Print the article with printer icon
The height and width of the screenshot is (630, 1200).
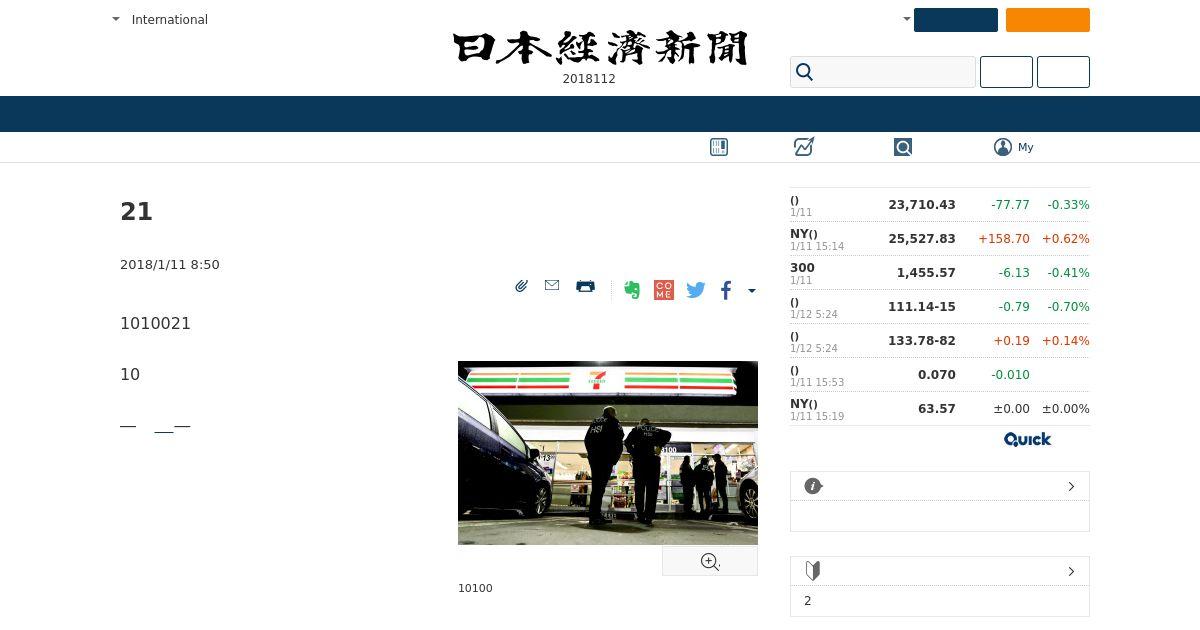point(586,286)
